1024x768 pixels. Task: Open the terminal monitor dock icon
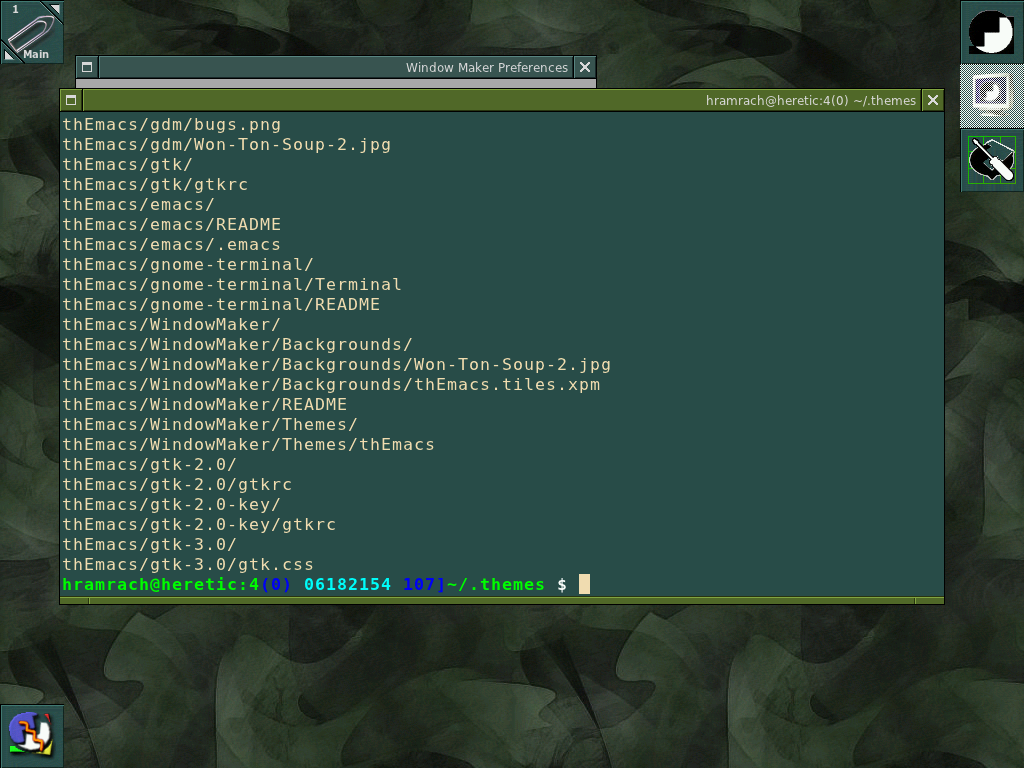pyautogui.click(x=991, y=96)
